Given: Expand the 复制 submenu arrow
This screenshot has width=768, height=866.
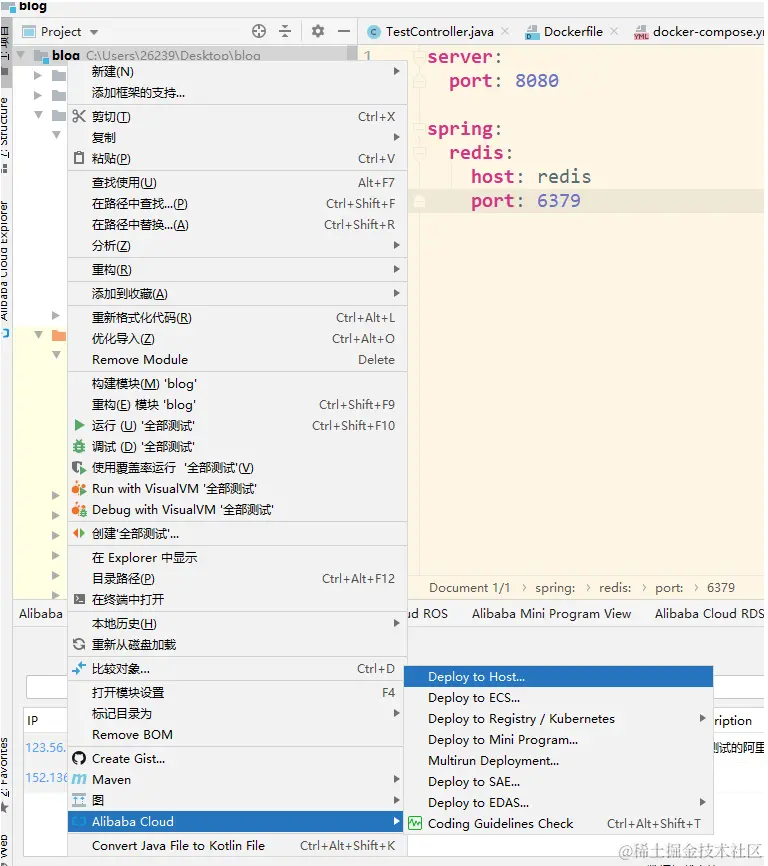Looking at the screenshot, I should point(396,137).
